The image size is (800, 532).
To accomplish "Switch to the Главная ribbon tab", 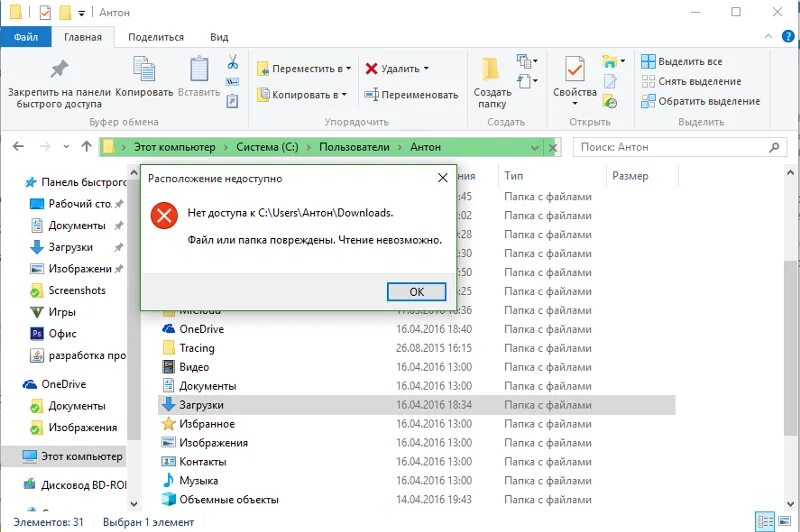I will [x=83, y=37].
